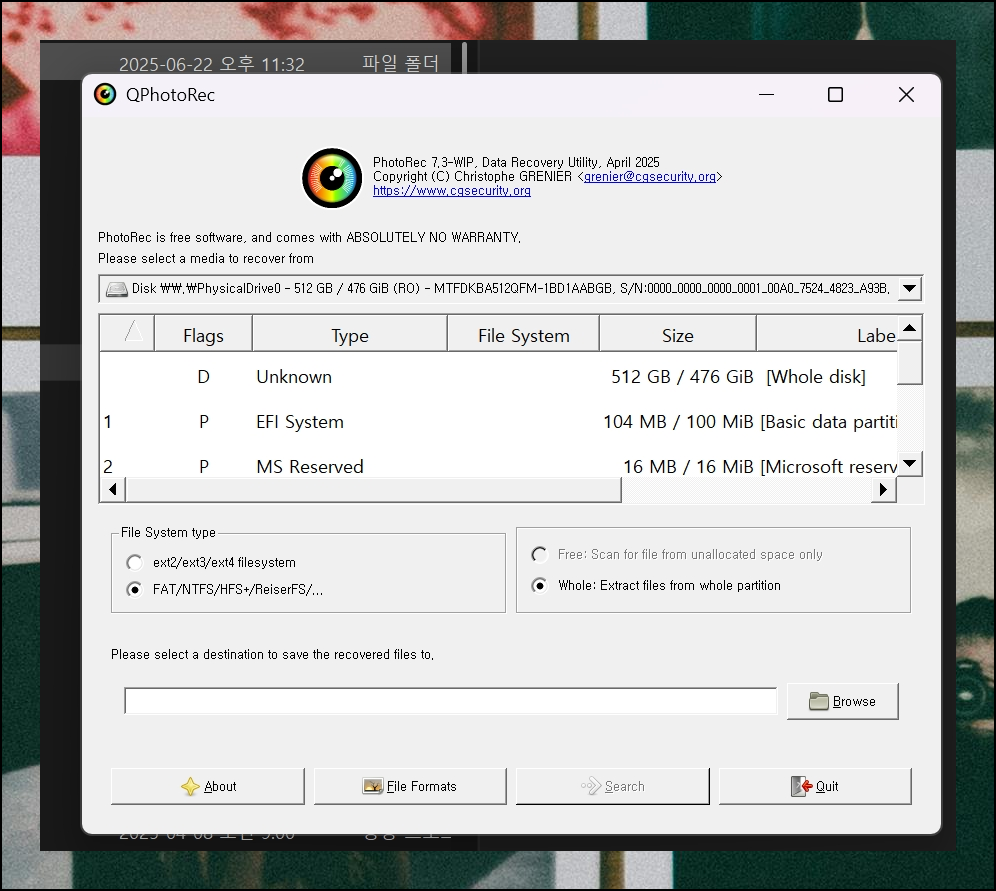
Task: Click the Search button
Action: [x=612, y=786]
